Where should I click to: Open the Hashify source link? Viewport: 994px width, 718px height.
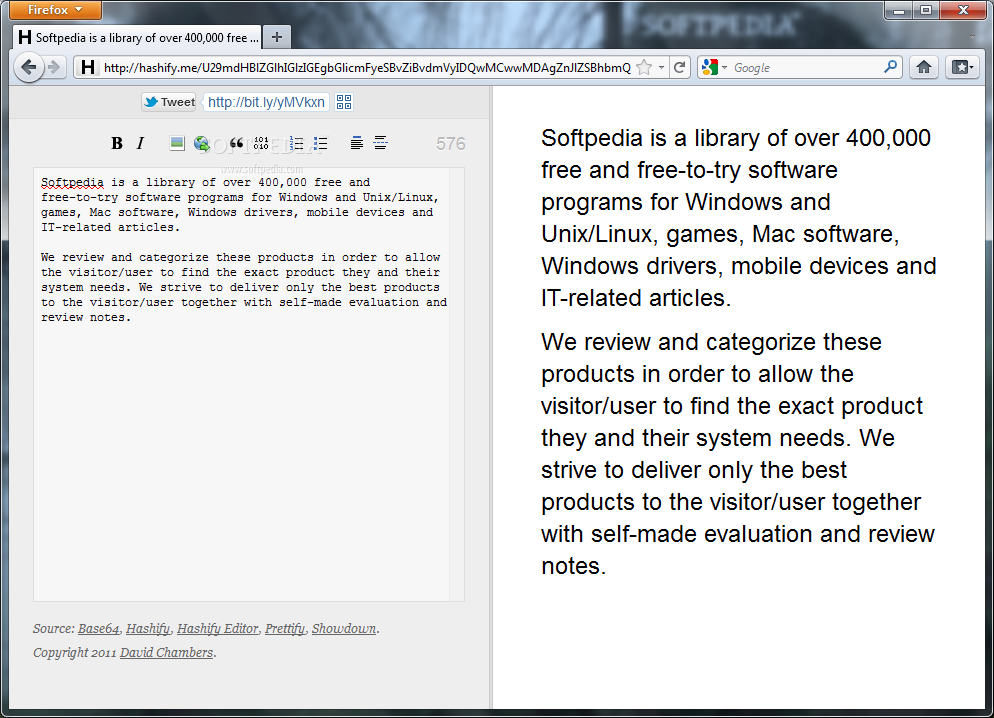[148, 629]
